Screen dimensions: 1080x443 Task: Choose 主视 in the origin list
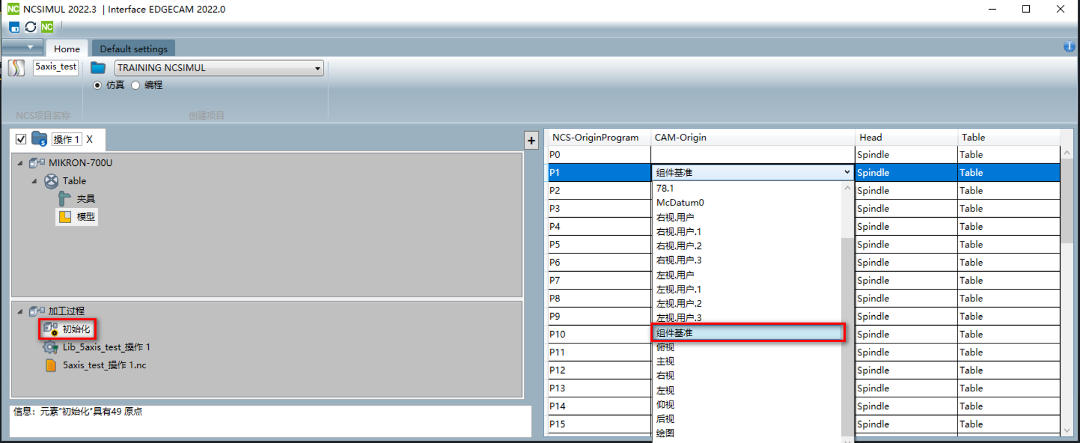click(x=746, y=361)
